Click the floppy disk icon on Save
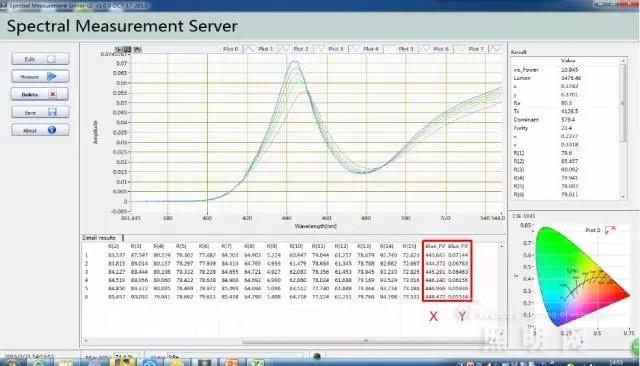The height and width of the screenshot is (366, 640). 52,112
